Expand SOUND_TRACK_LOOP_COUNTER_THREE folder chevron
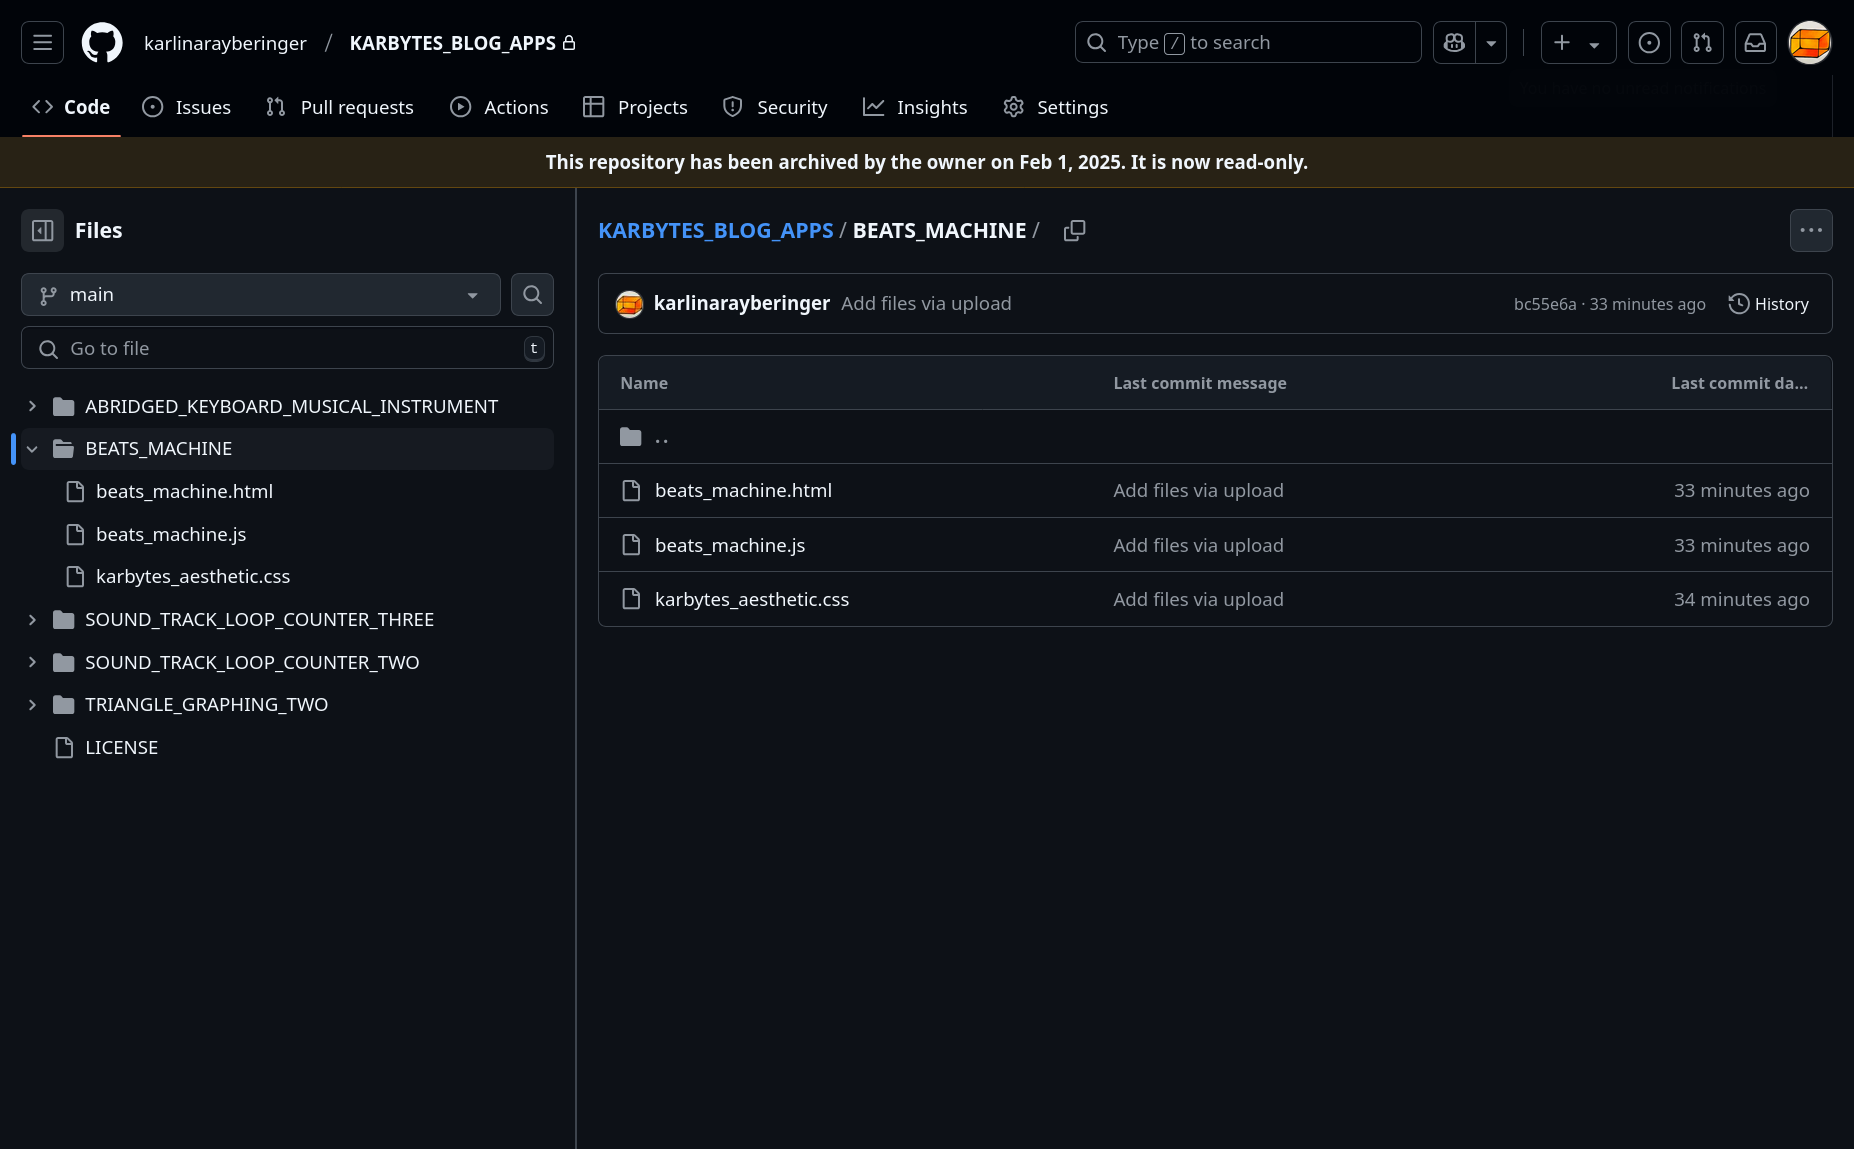Screen dimensions: 1854x1149 tap(32, 620)
